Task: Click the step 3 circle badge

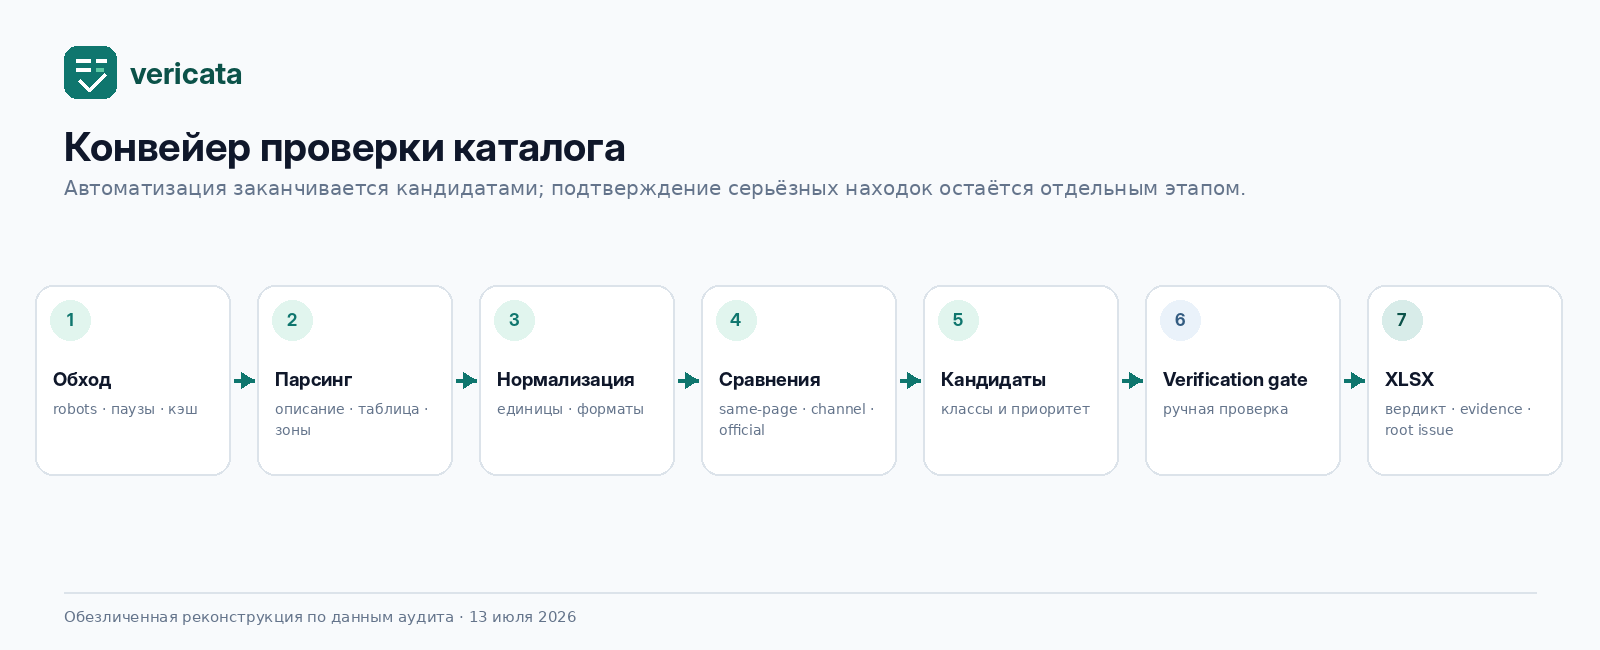Action: [514, 320]
